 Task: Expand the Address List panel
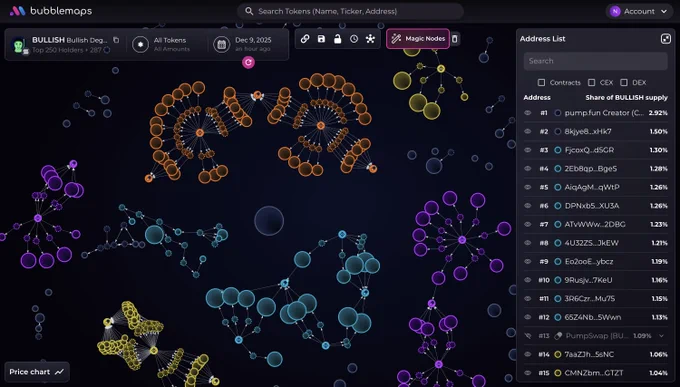[x=665, y=39]
